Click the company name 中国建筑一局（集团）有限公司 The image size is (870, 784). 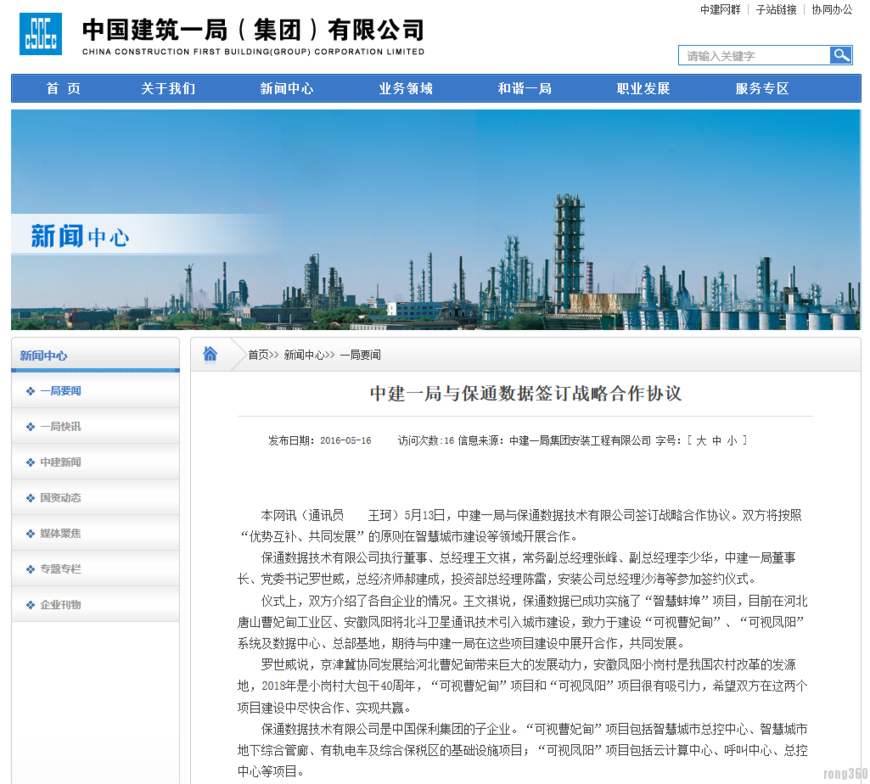(x=254, y=29)
